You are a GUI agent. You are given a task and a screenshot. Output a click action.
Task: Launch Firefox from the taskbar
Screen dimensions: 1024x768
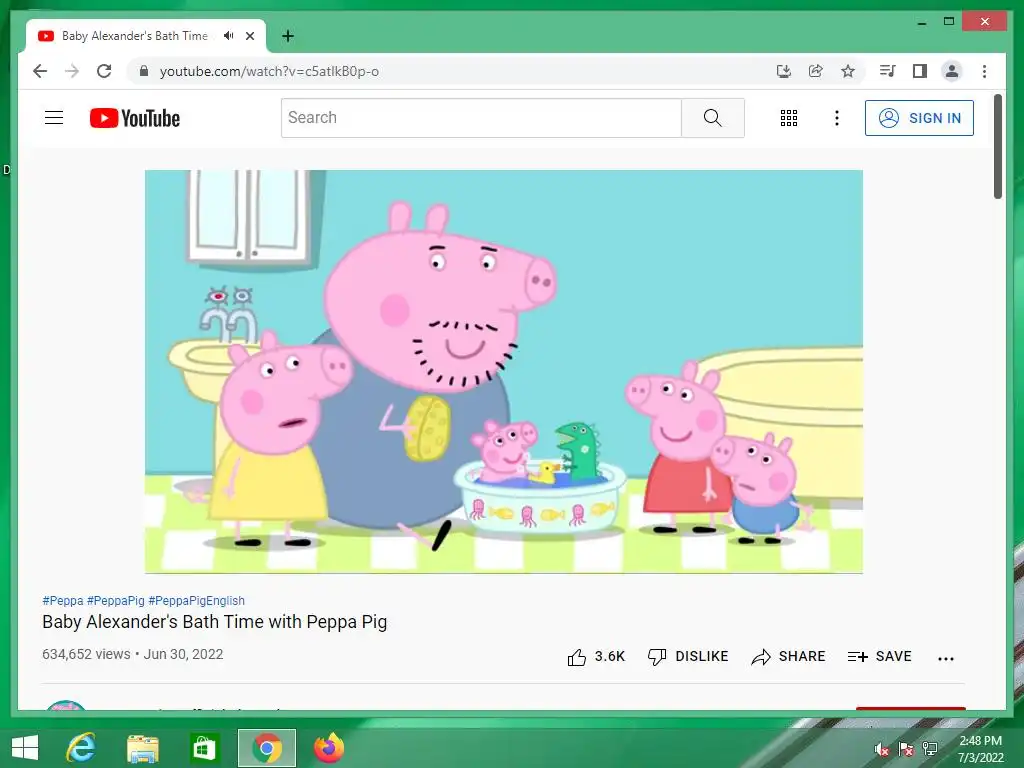click(x=328, y=748)
